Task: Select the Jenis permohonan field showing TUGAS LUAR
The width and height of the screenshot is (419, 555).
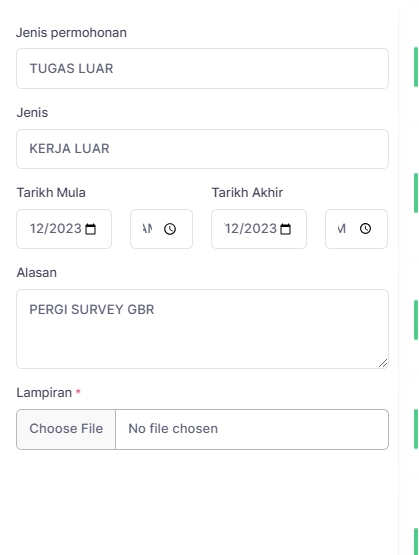Action: tap(202, 69)
